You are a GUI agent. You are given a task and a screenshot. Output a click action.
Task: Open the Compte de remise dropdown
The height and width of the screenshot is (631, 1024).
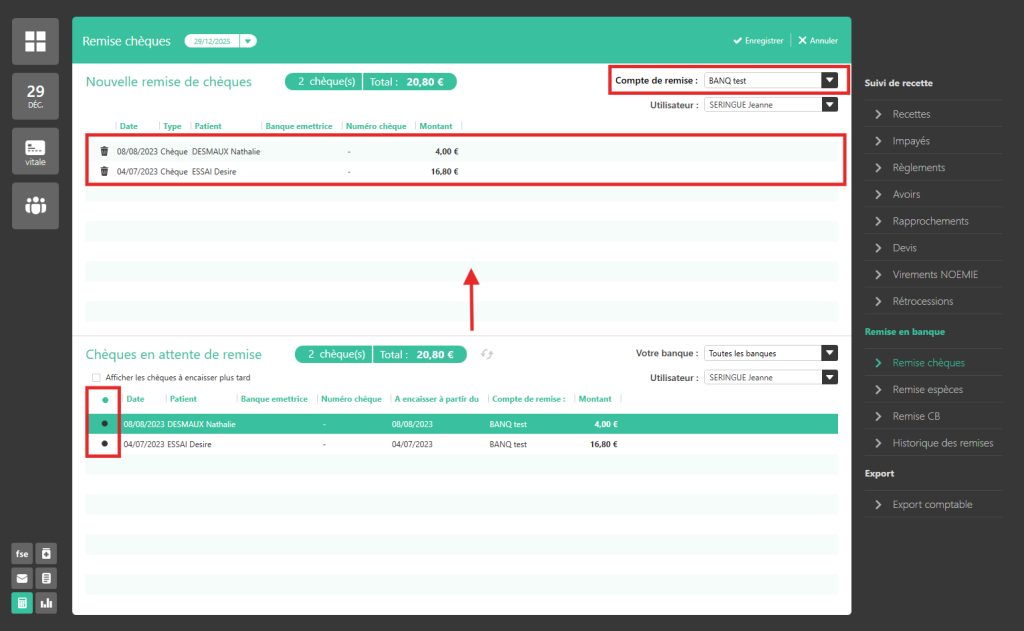(x=828, y=80)
